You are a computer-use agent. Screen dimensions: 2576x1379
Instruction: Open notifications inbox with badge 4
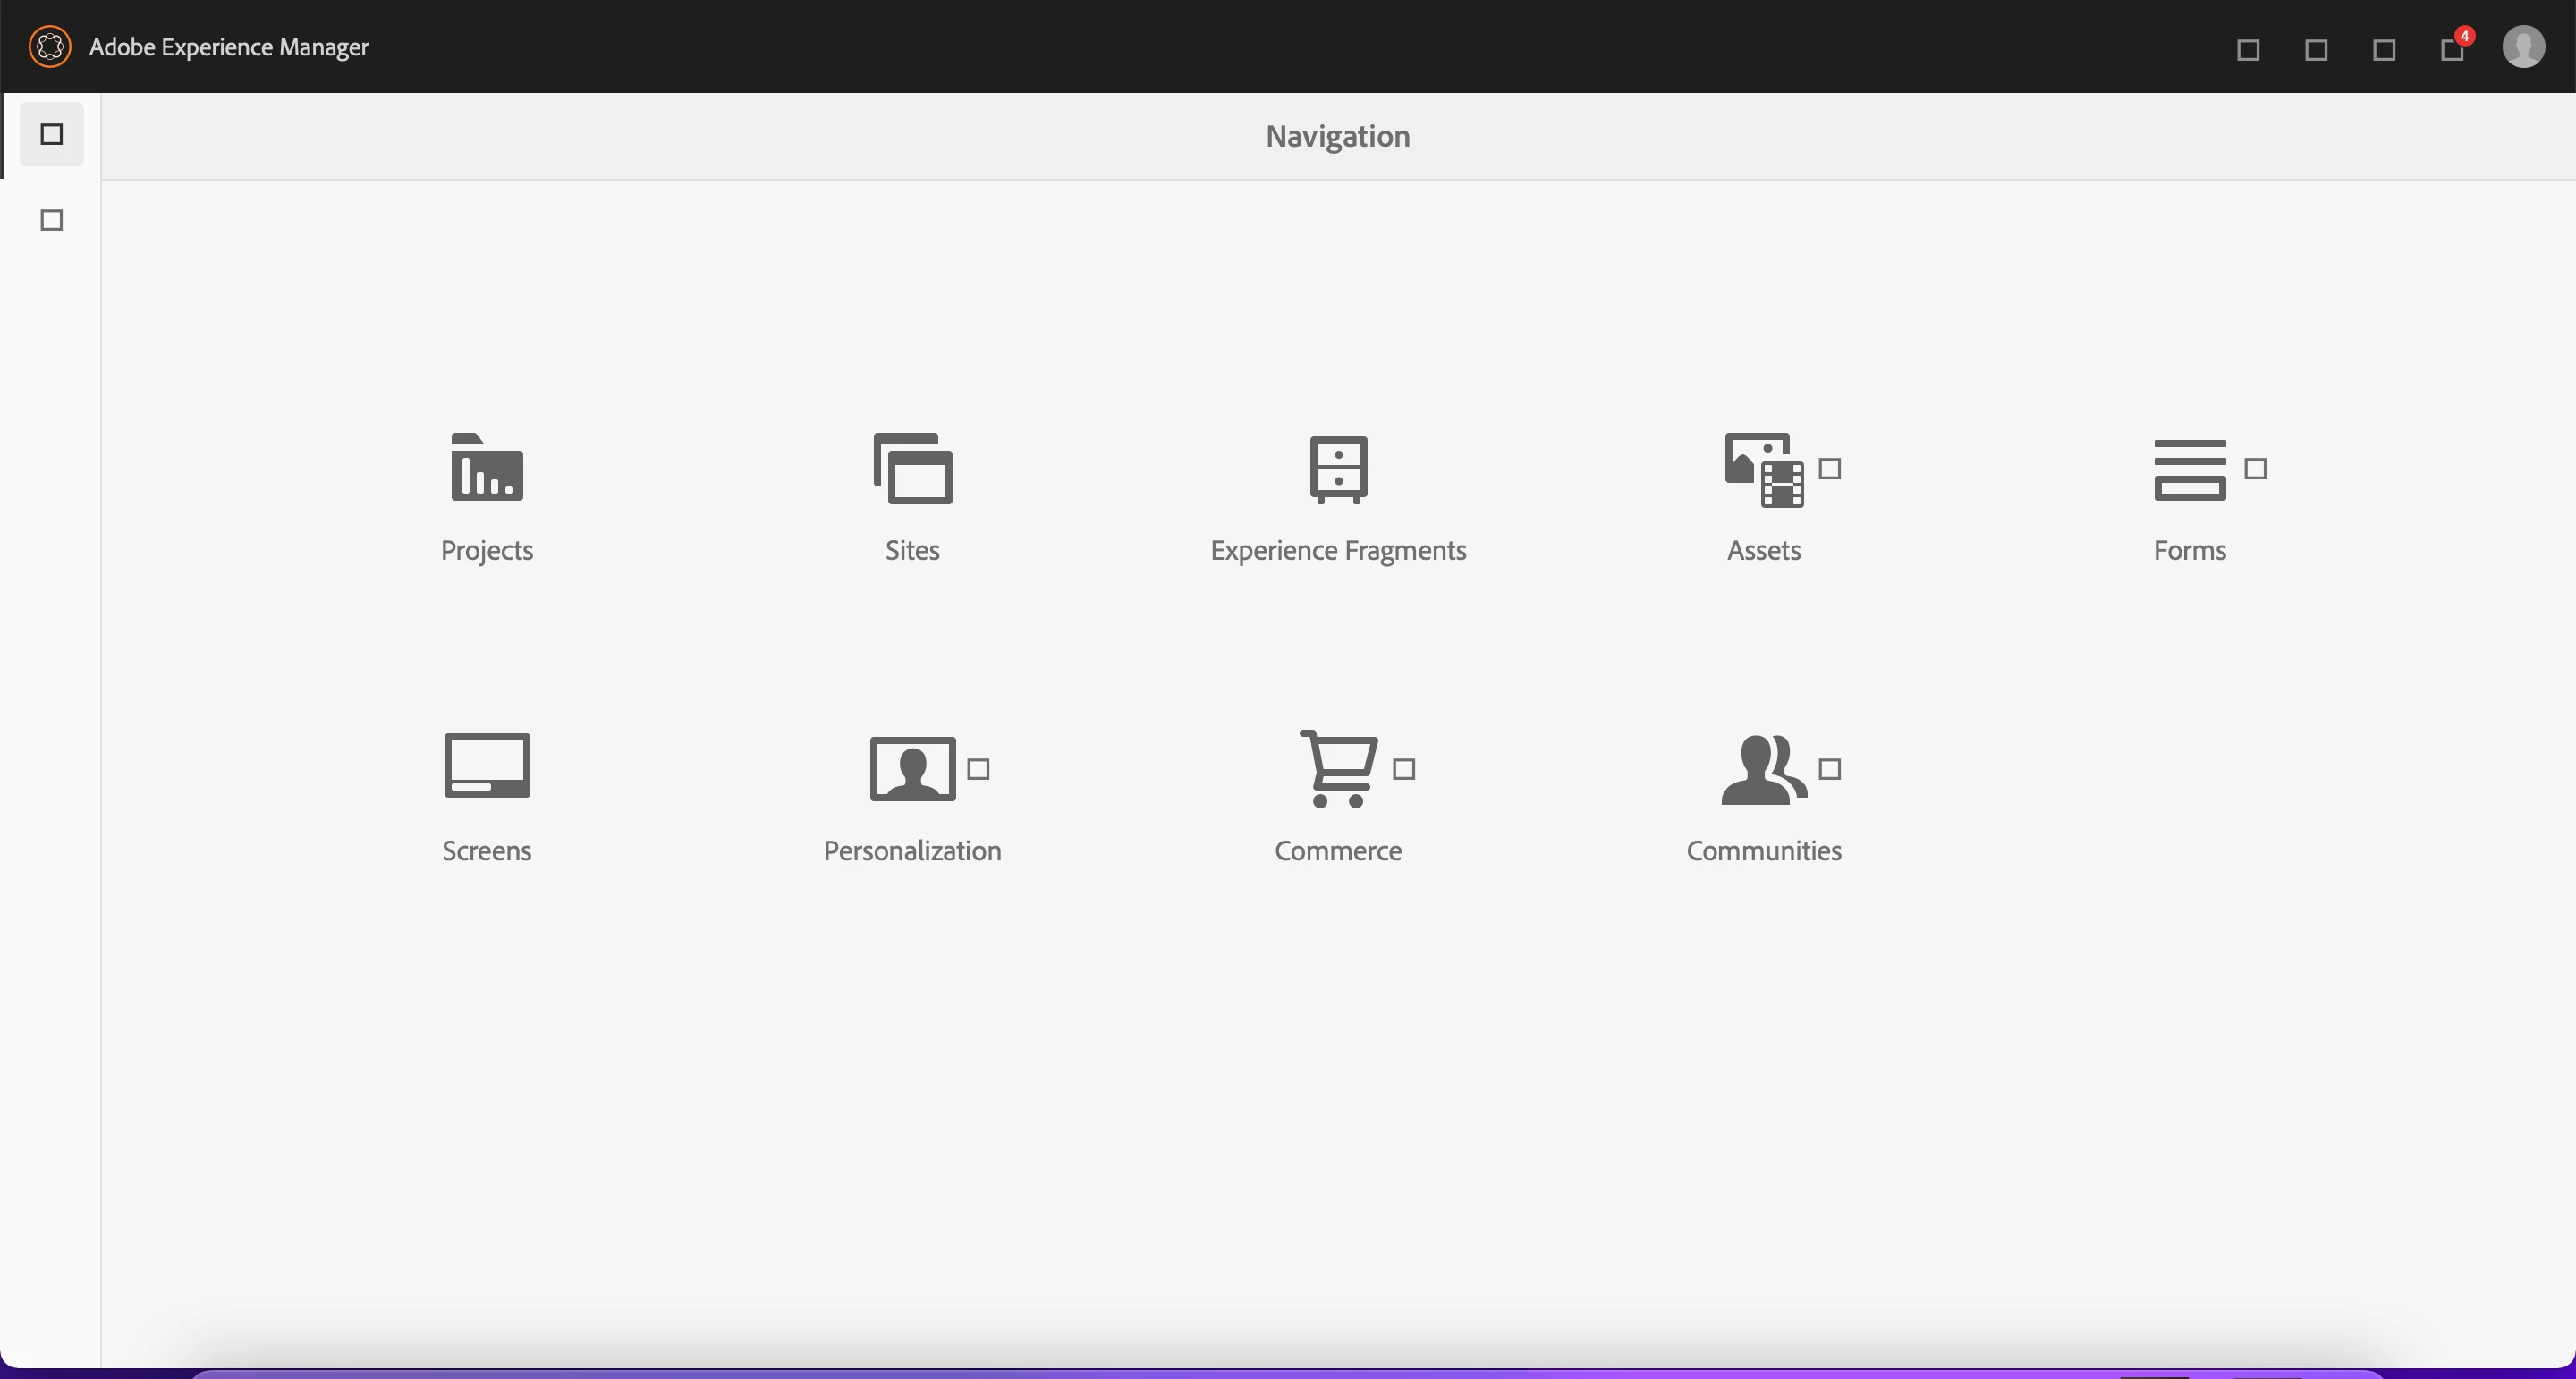coord(2452,49)
